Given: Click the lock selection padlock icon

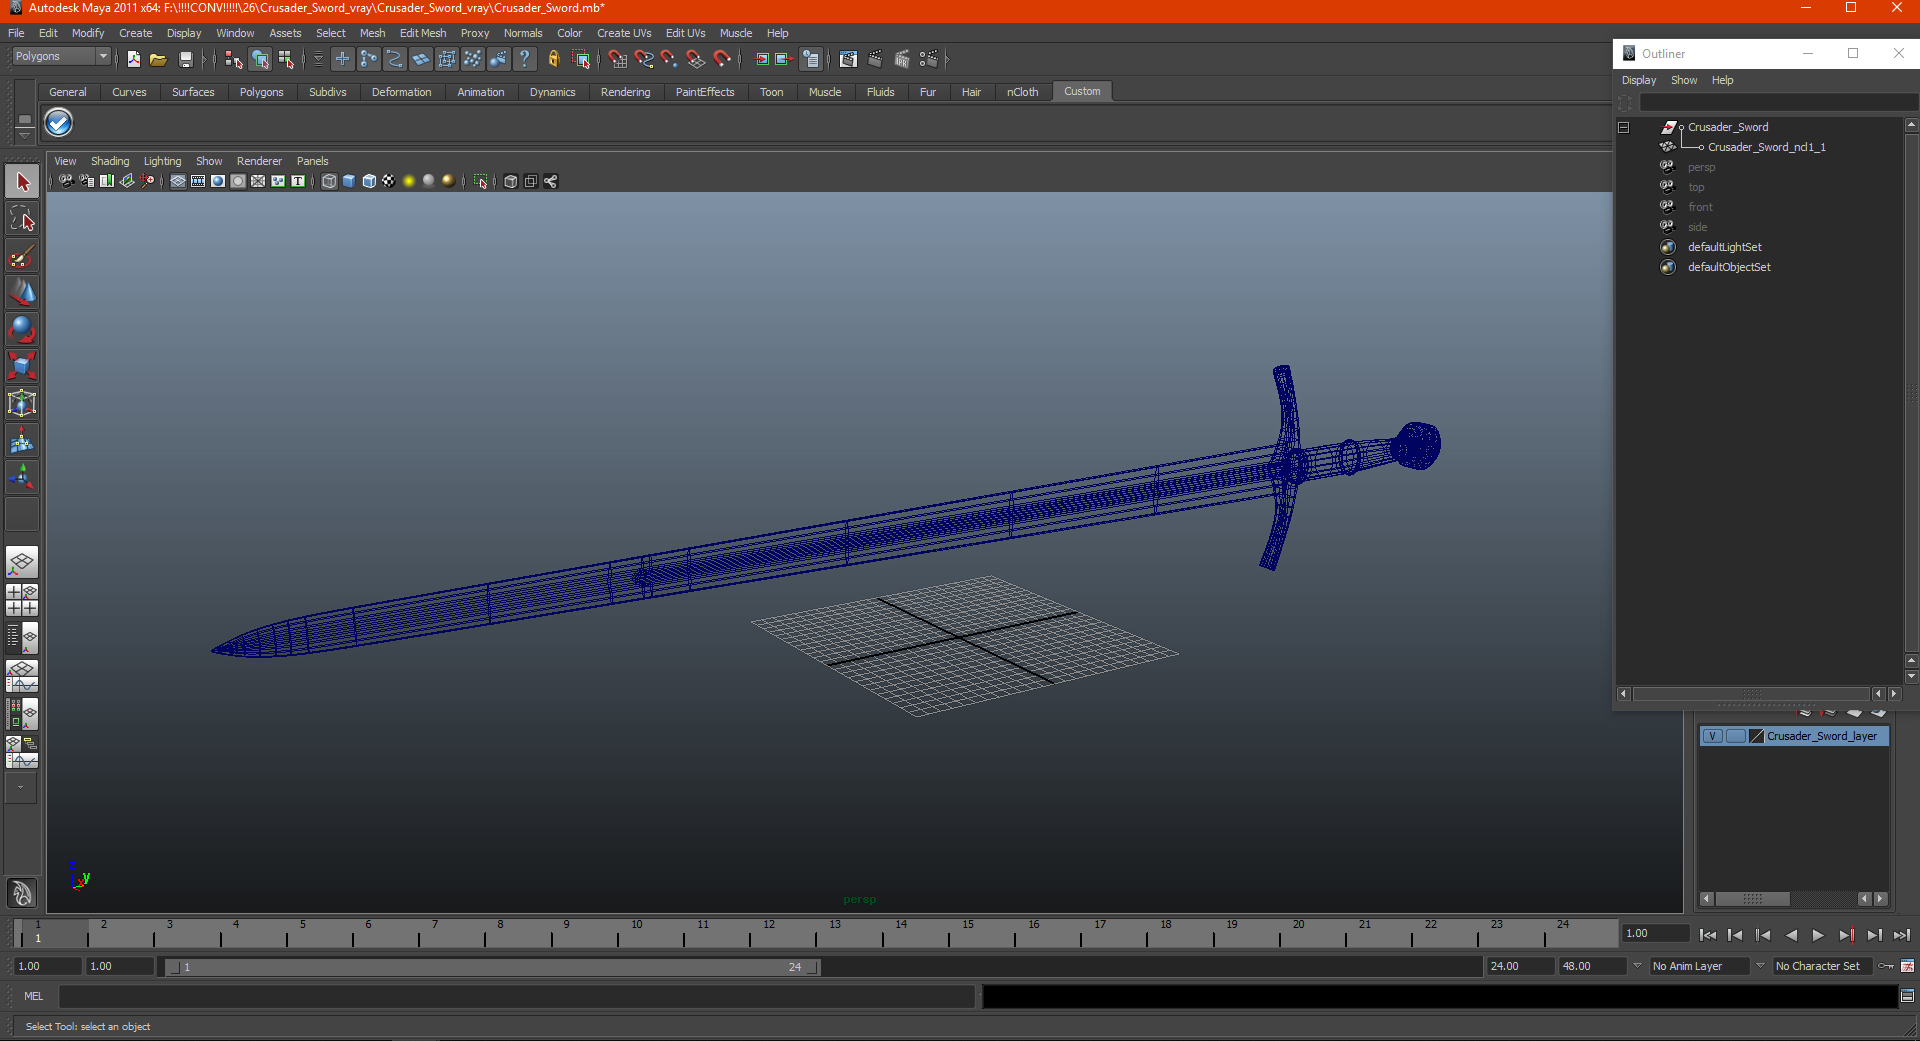Looking at the screenshot, I should click(x=553, y=60).
